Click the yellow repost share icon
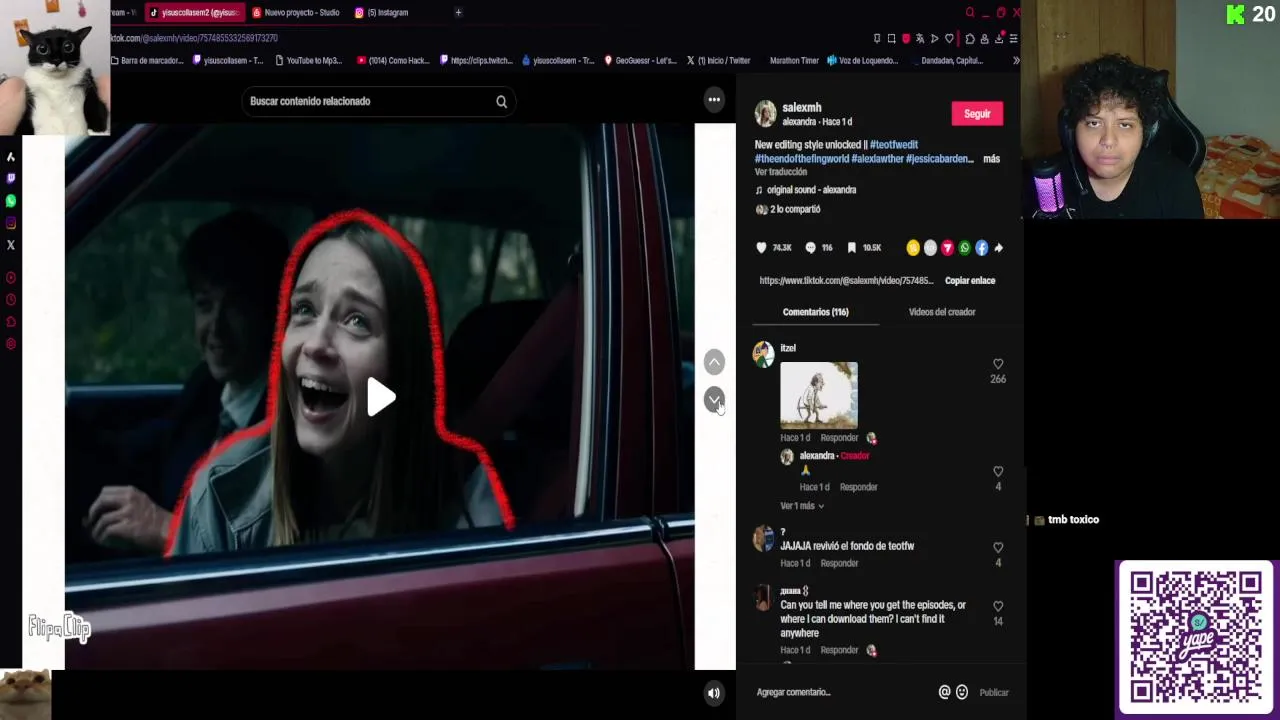 click(913, 248)
